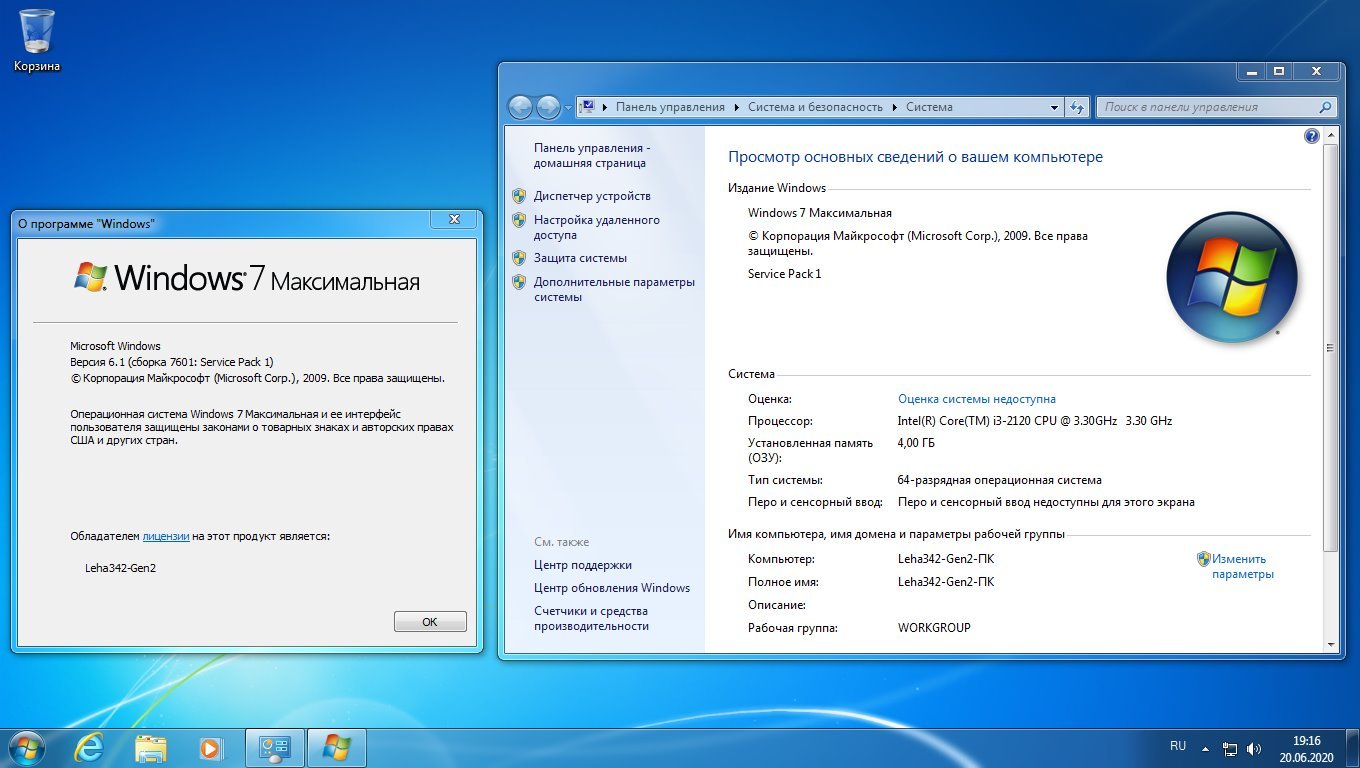
Task: Click the computer icon in address bar
Action: pos(588,107)
